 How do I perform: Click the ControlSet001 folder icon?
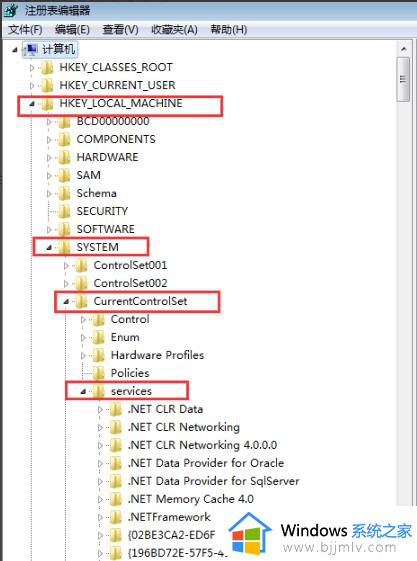click(x=82, y=265)
